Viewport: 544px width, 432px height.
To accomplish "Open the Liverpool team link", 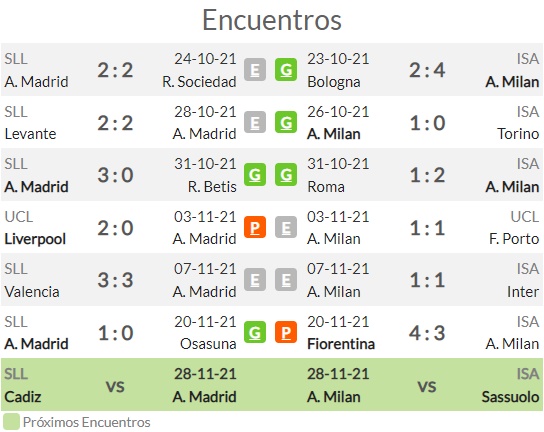I will pyautogui.click(x=35, y=239).
